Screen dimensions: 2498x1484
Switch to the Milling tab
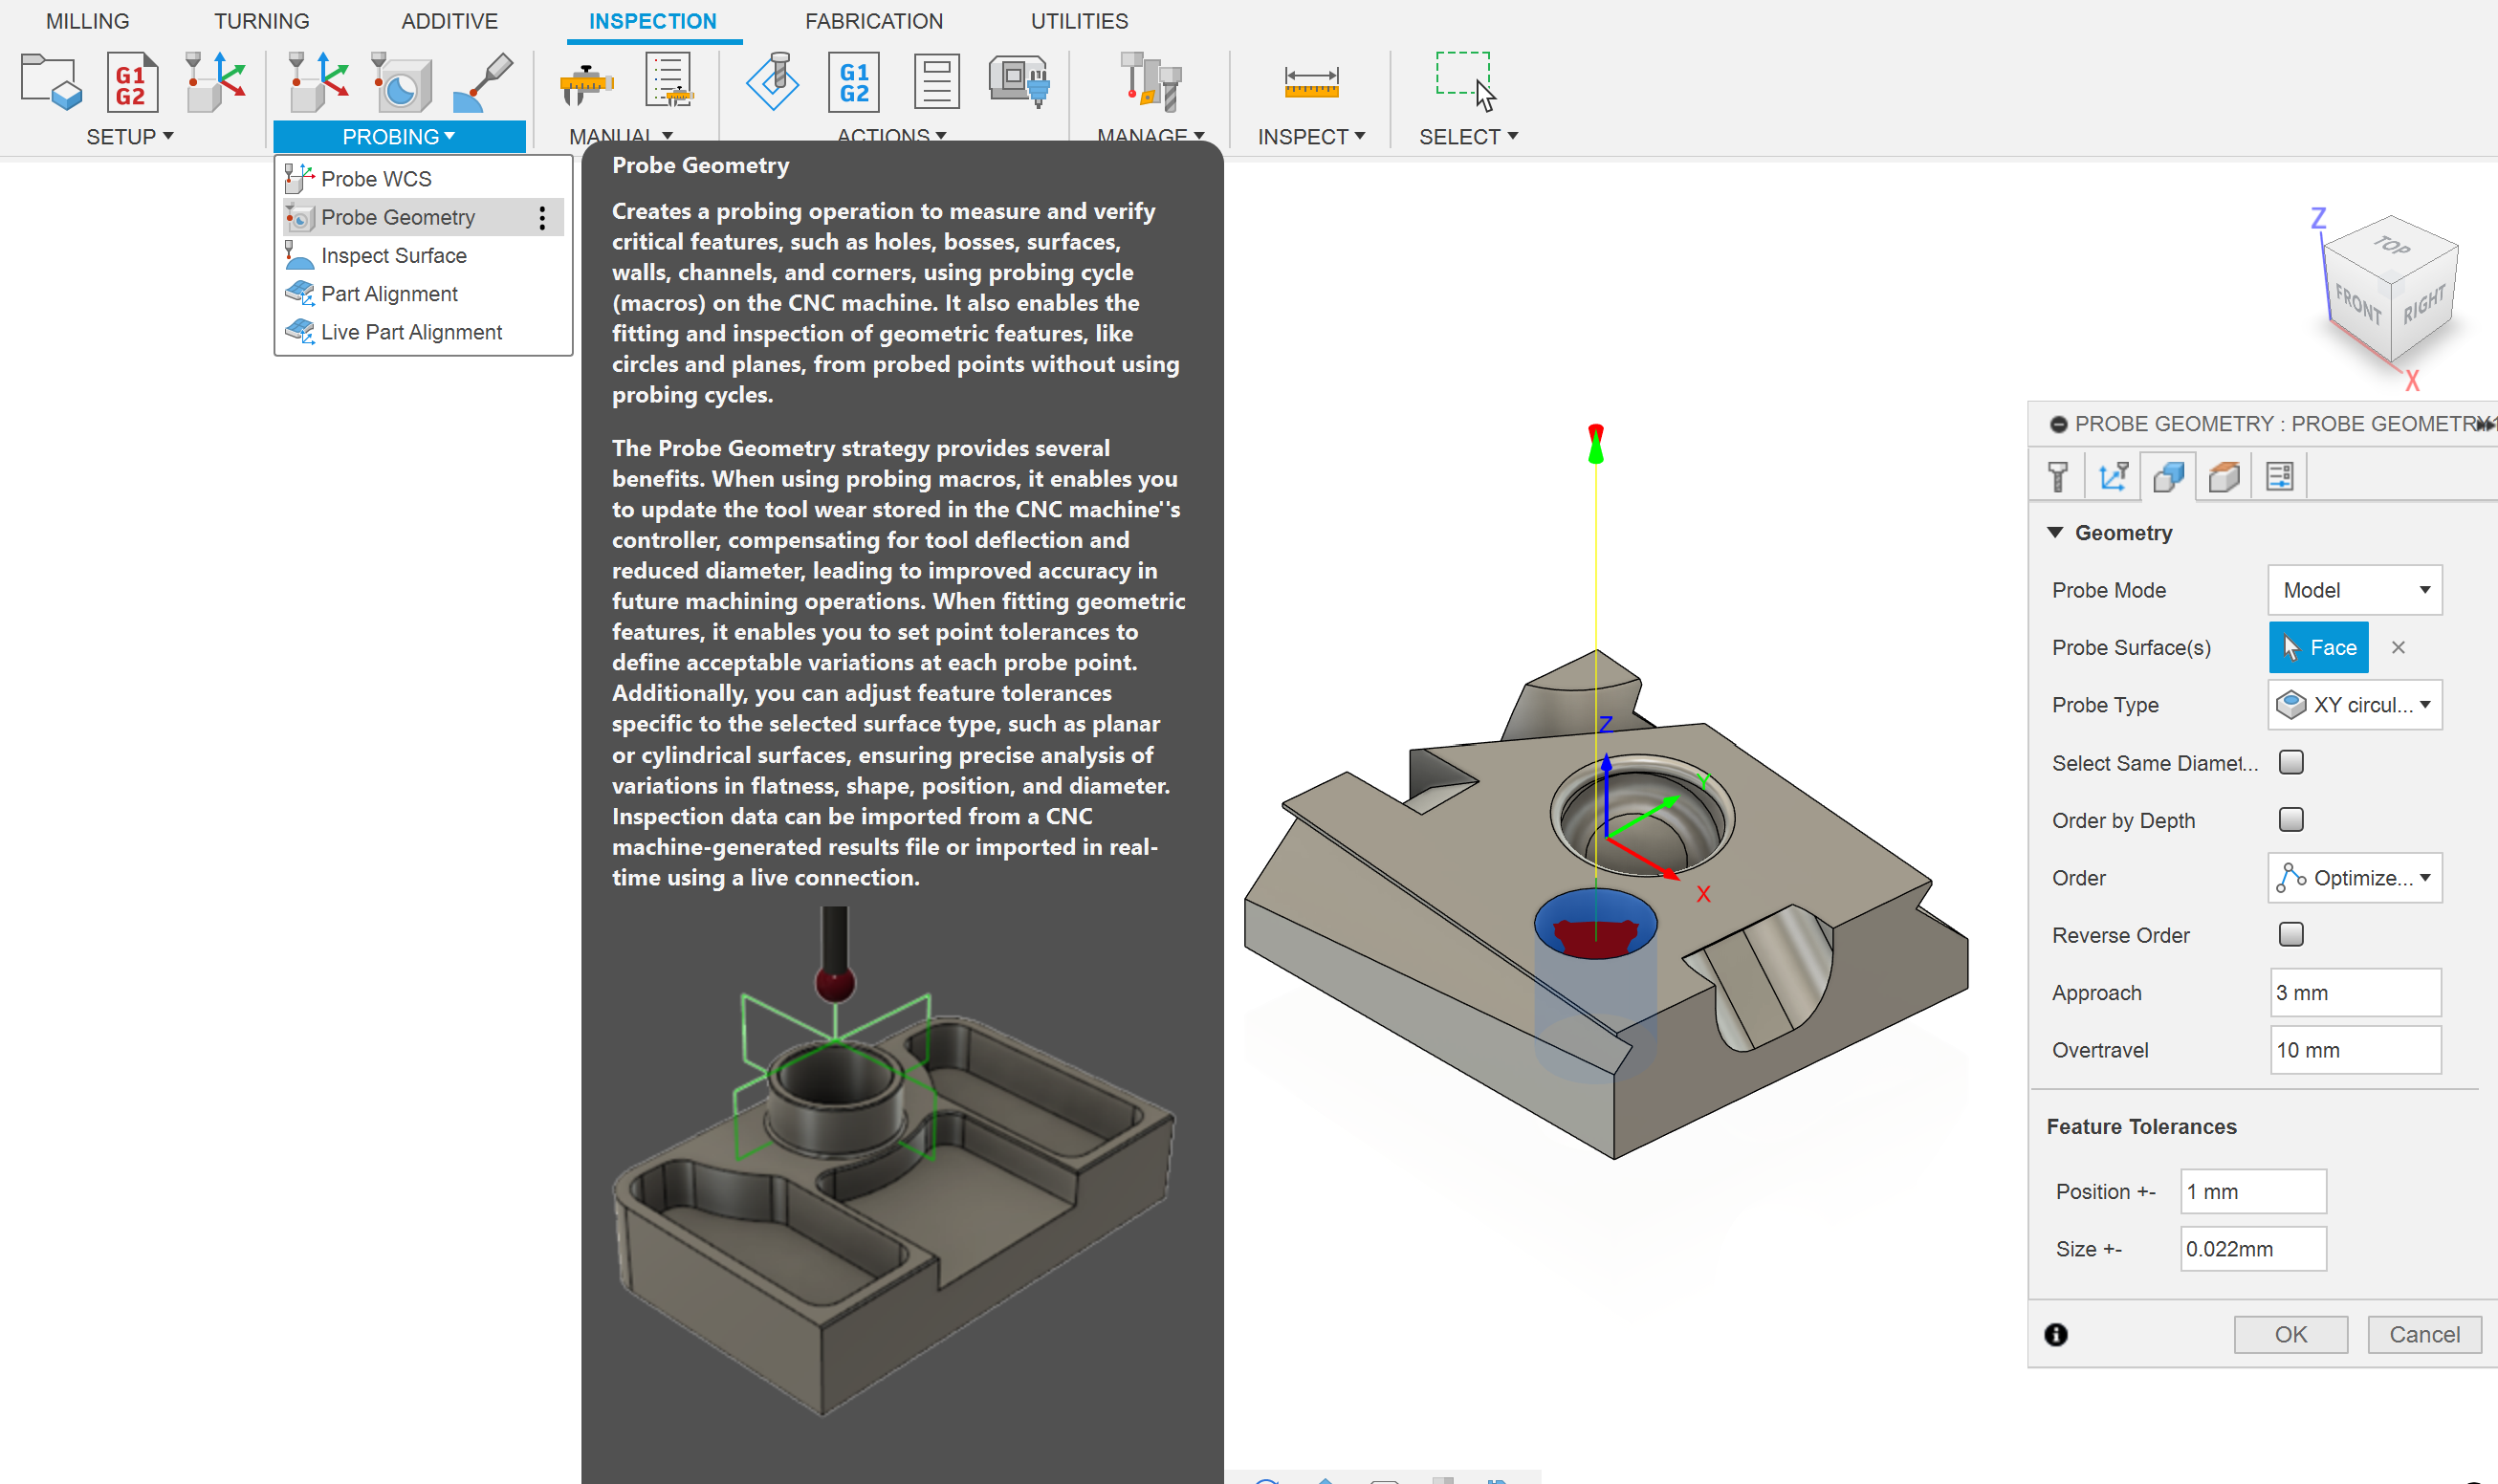(87, 21)
